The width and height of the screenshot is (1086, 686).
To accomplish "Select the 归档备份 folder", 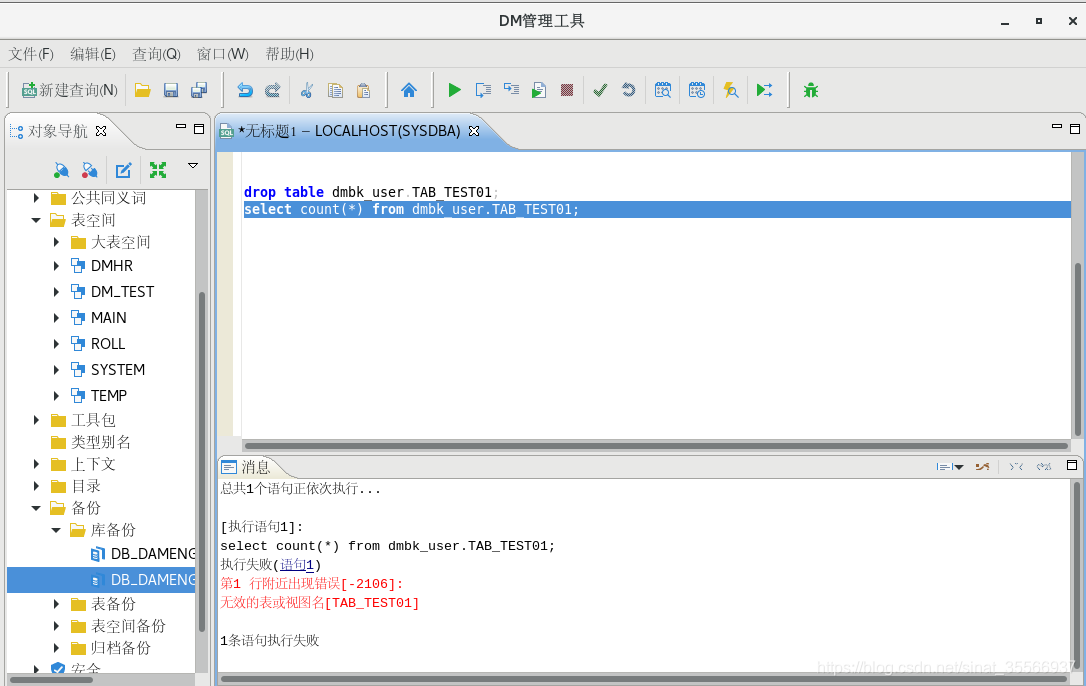I will tap(121, 649).
